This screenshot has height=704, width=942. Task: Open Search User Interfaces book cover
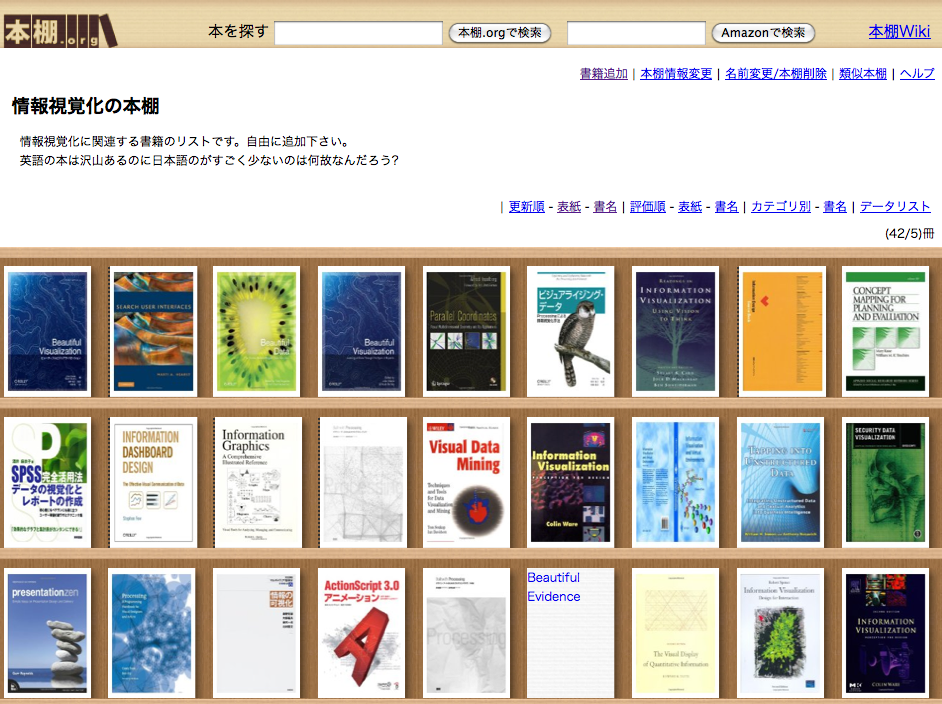(x=153, y=332)
